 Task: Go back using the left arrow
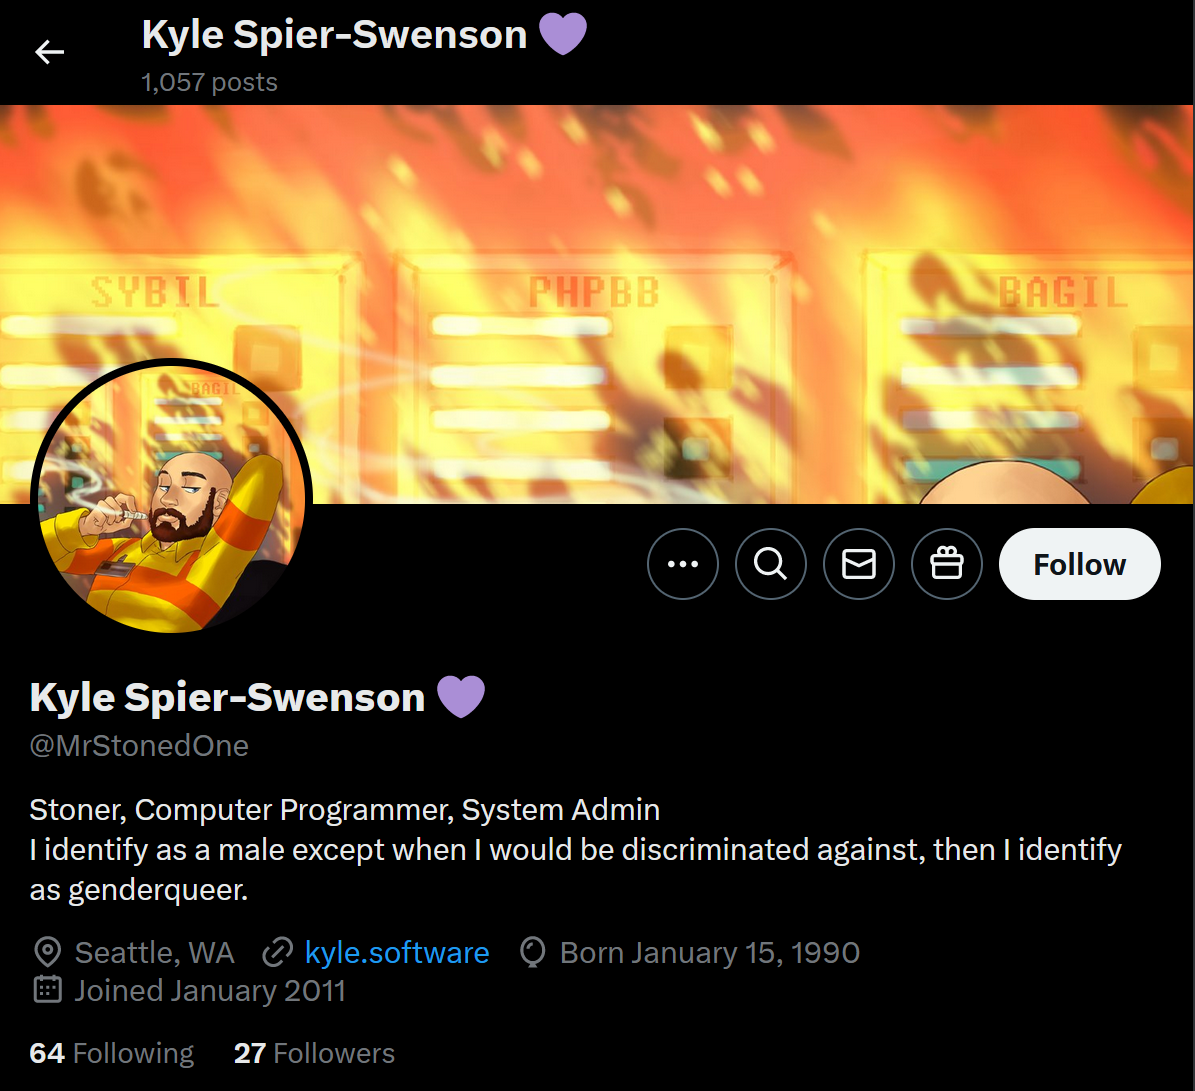click(x=50, y=52)
